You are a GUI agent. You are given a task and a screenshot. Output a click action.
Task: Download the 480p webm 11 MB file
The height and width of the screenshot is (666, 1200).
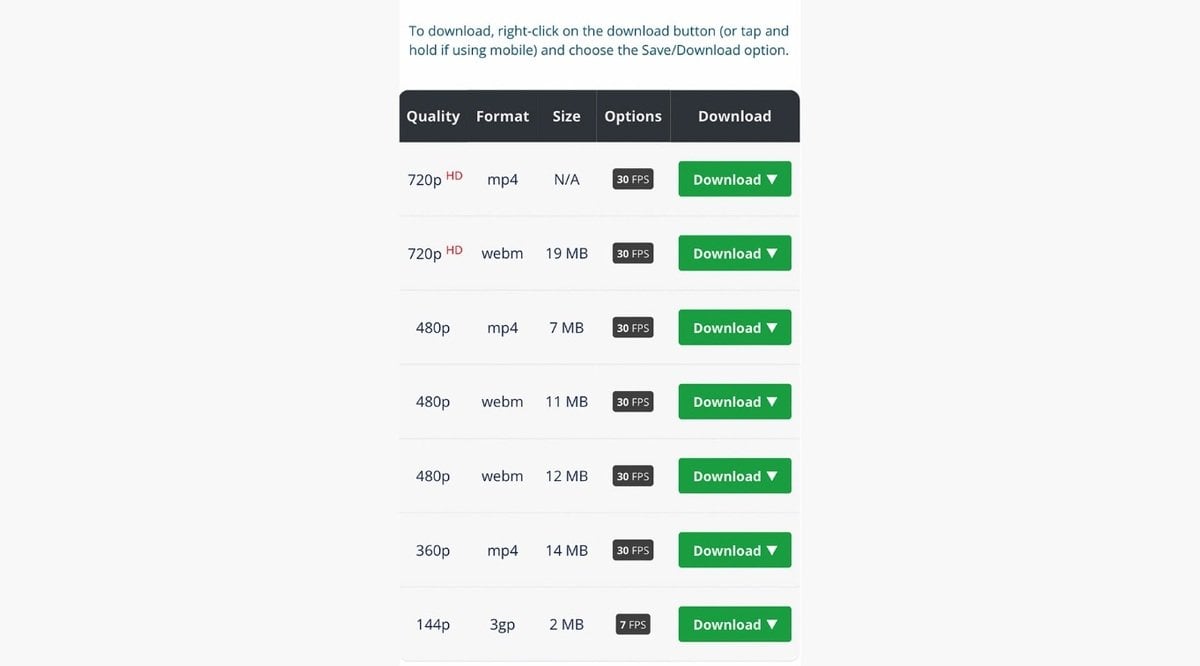click(735, 401)
